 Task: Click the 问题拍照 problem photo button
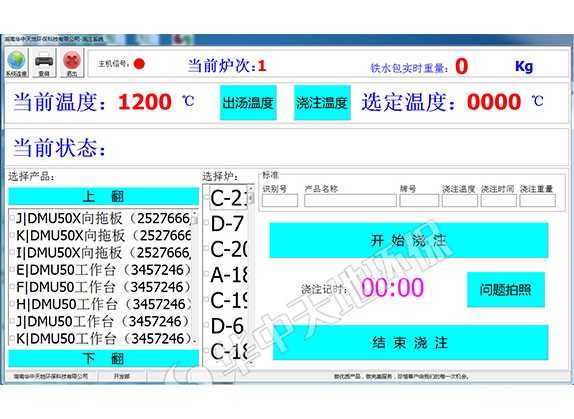[506, 289]
